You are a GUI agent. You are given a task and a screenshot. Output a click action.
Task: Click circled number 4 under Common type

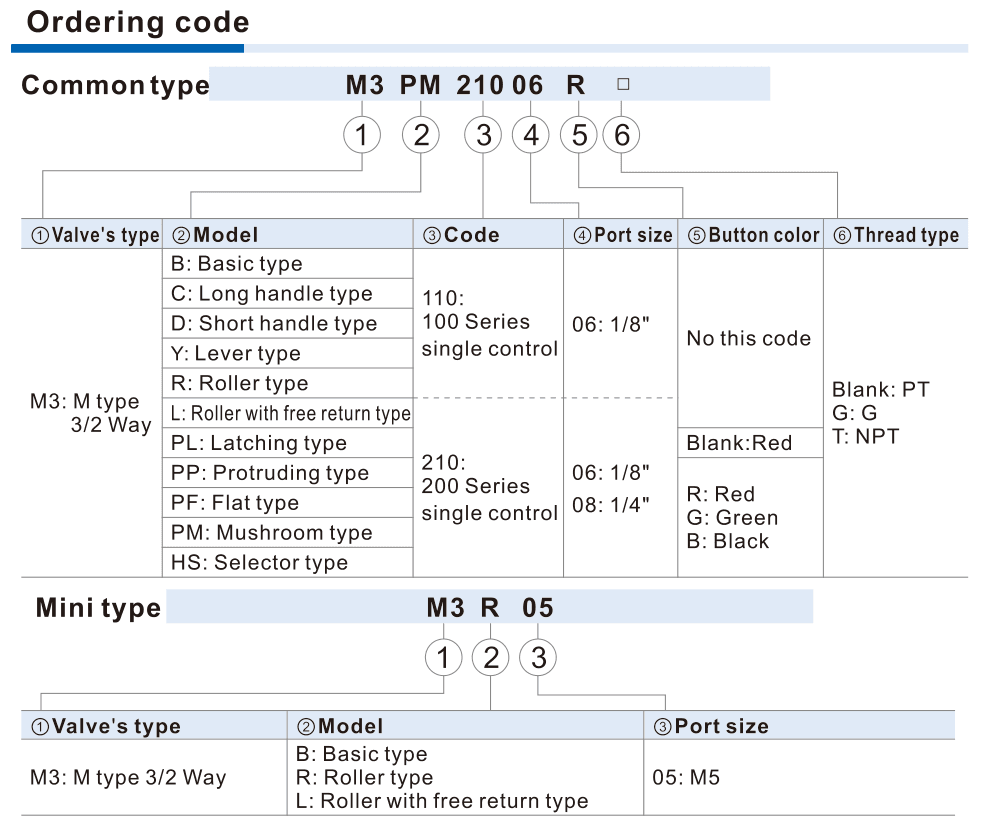531,135
